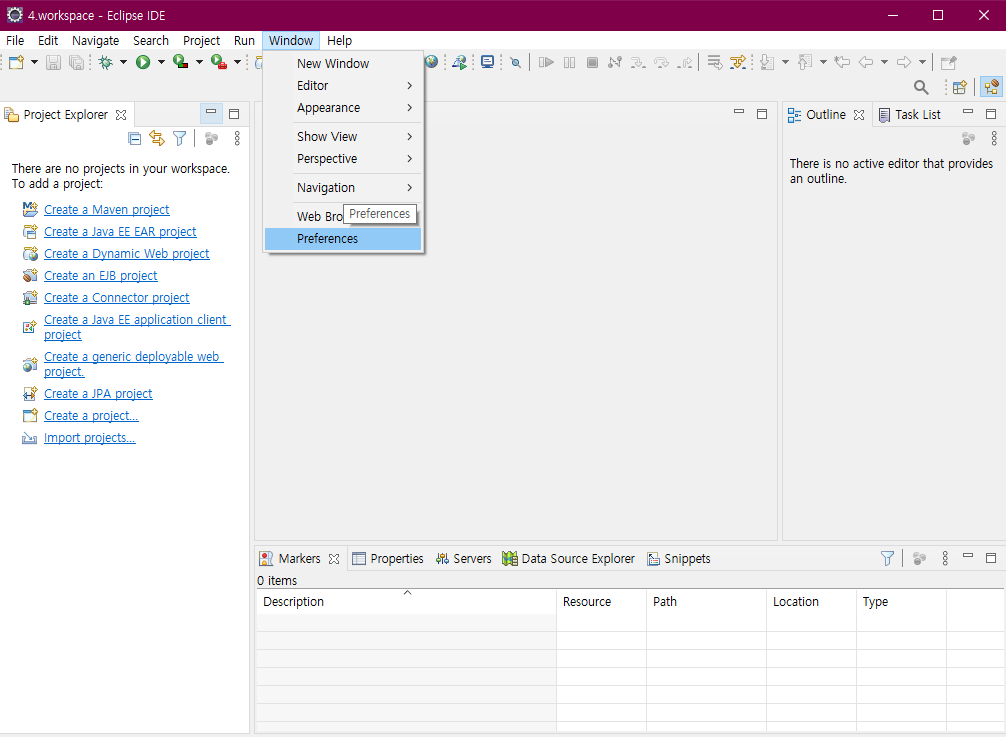Switch to Data Source Explorer tab

click(x=568, y=559)
